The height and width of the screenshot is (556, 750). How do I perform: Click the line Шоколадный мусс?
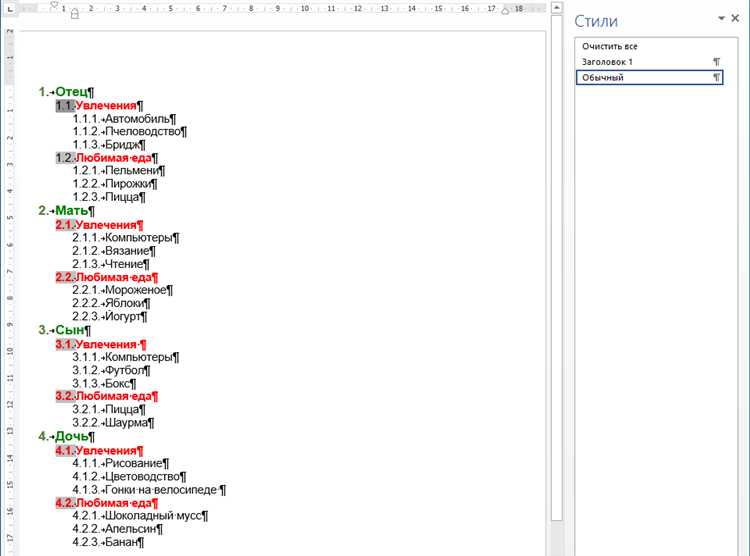click(140, 516)
